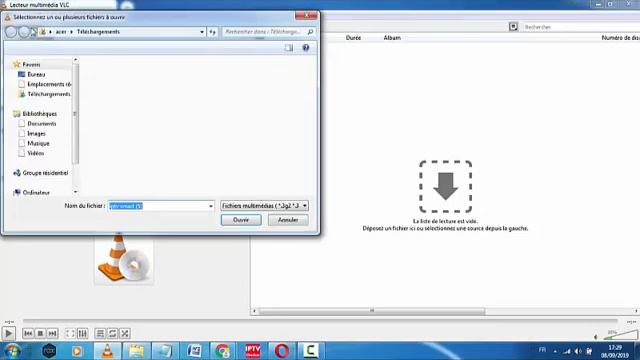Open the IPTV app in taskbar
The width and height of the screenshot is (640, 360).
click(253, 351)
